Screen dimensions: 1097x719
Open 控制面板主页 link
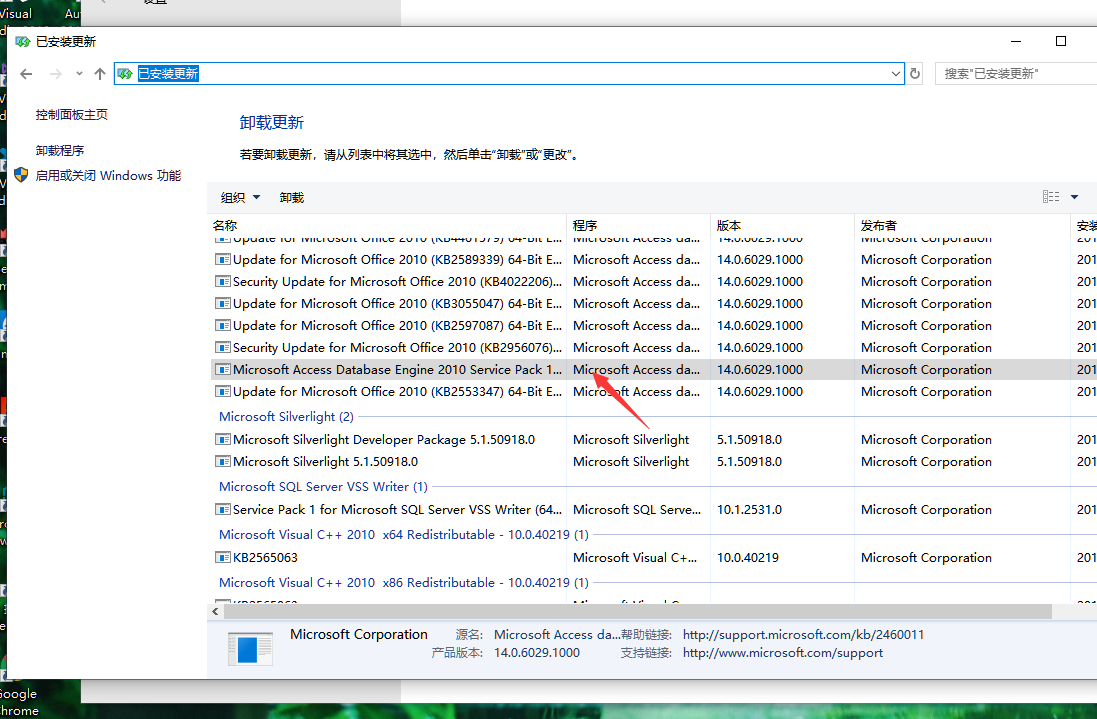[x=72, y=115]
